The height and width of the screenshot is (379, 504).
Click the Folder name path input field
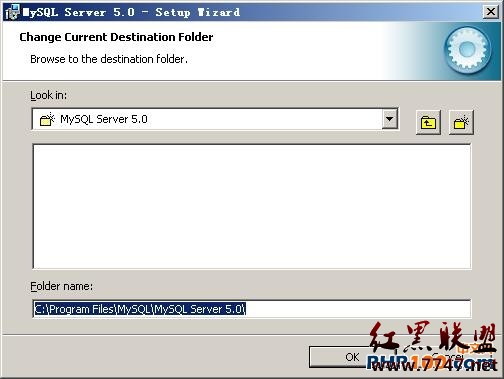[x=252, y=309]
